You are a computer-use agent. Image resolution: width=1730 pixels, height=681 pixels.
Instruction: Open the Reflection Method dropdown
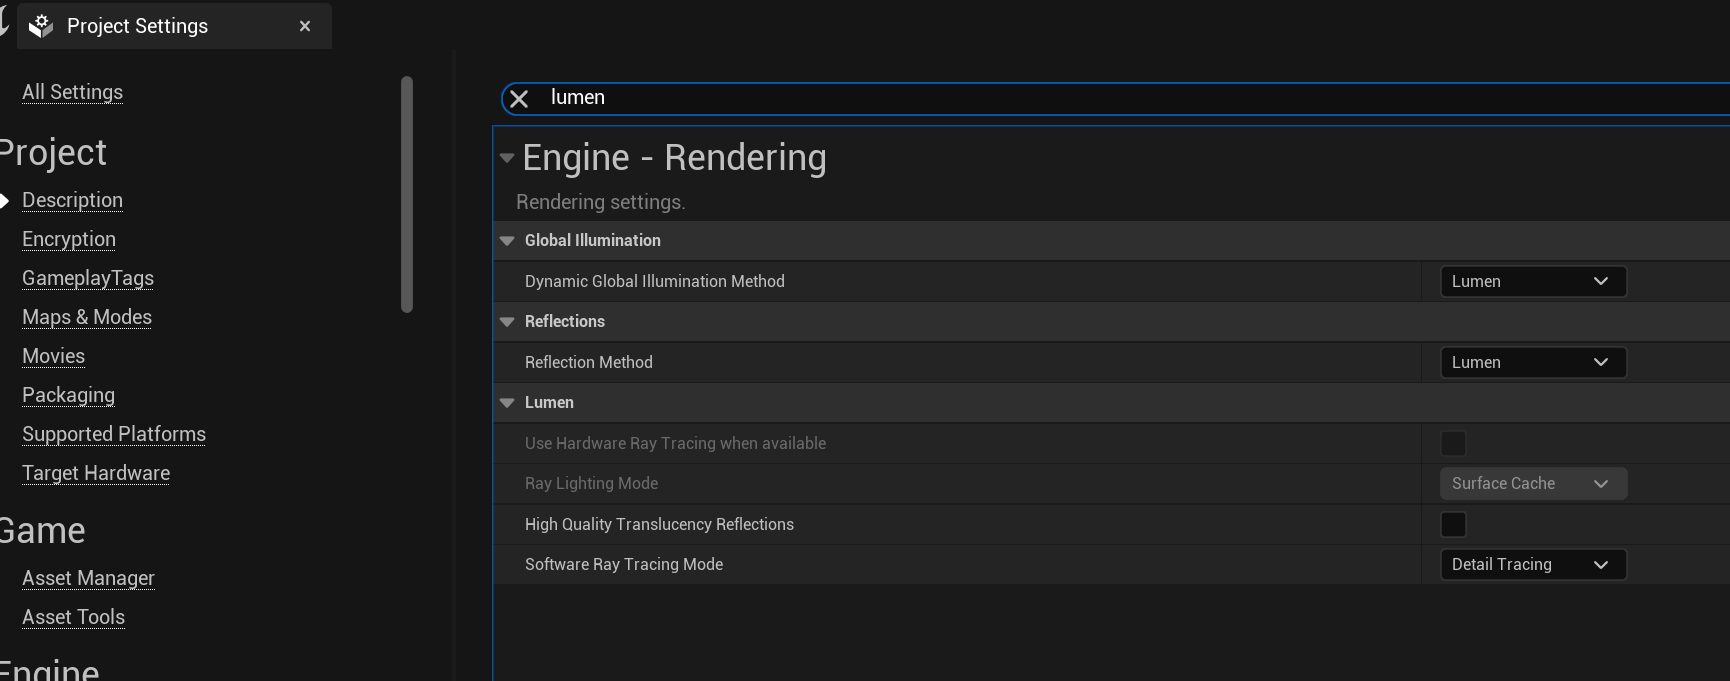pos(1533,363)
